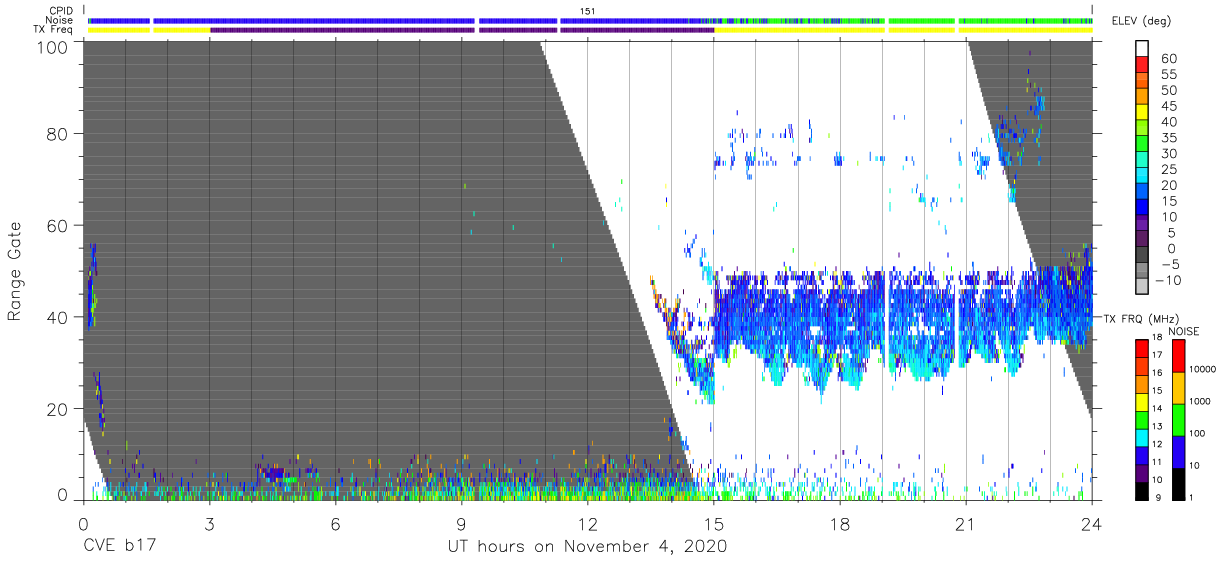The height and width of the screenshot is (567, 1228).
Task: Click the Range Gate vertical axis title
Action: point(15,271)
